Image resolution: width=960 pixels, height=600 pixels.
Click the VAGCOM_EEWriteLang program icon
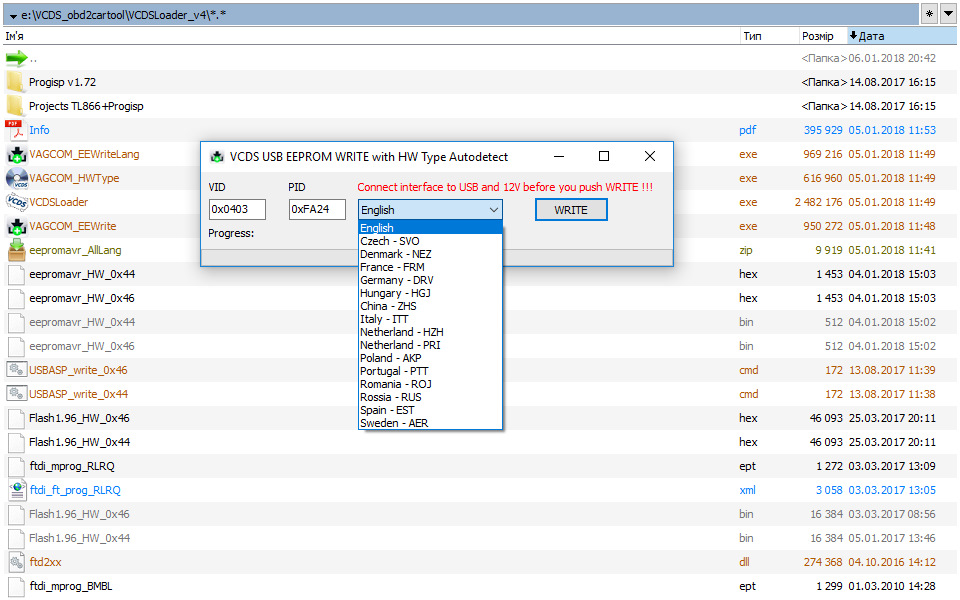(17, 154)
